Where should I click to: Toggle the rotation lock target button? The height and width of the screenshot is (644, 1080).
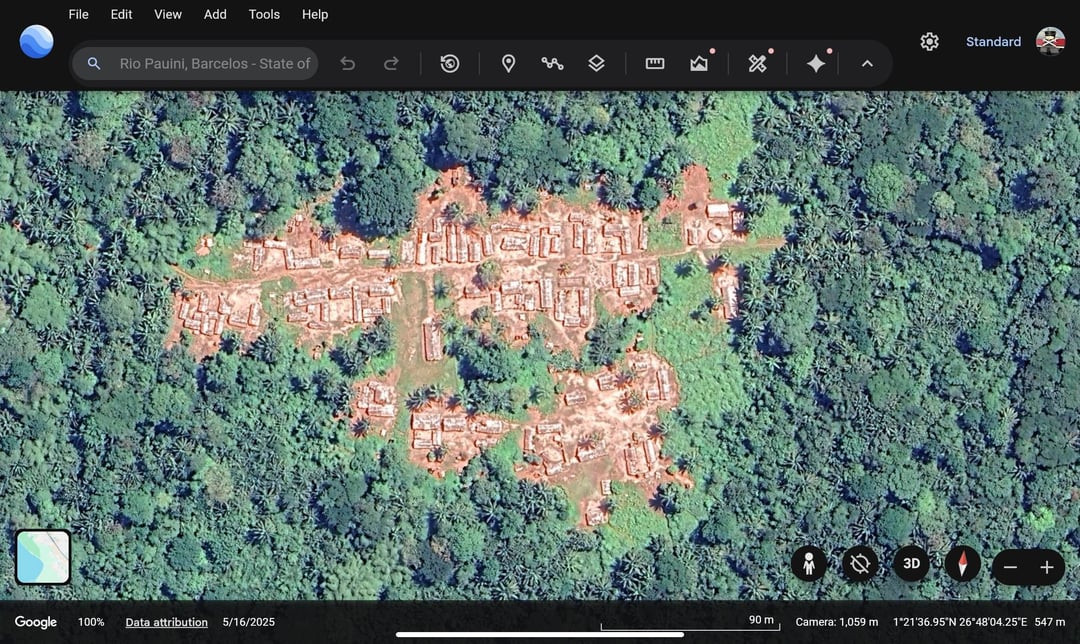860,564
